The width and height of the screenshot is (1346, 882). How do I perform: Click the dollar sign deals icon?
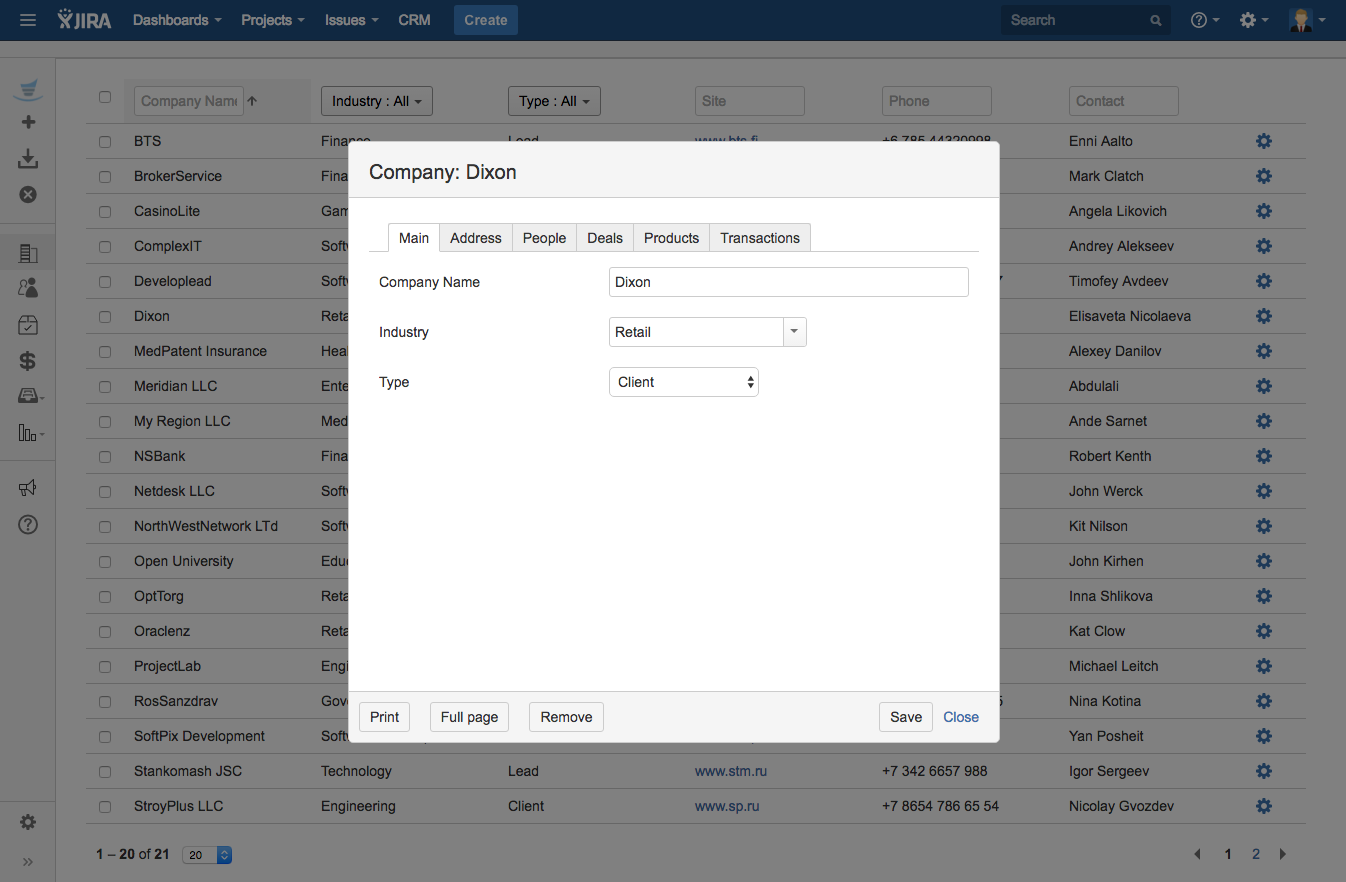pyautogui.click(x=28, y=361)
